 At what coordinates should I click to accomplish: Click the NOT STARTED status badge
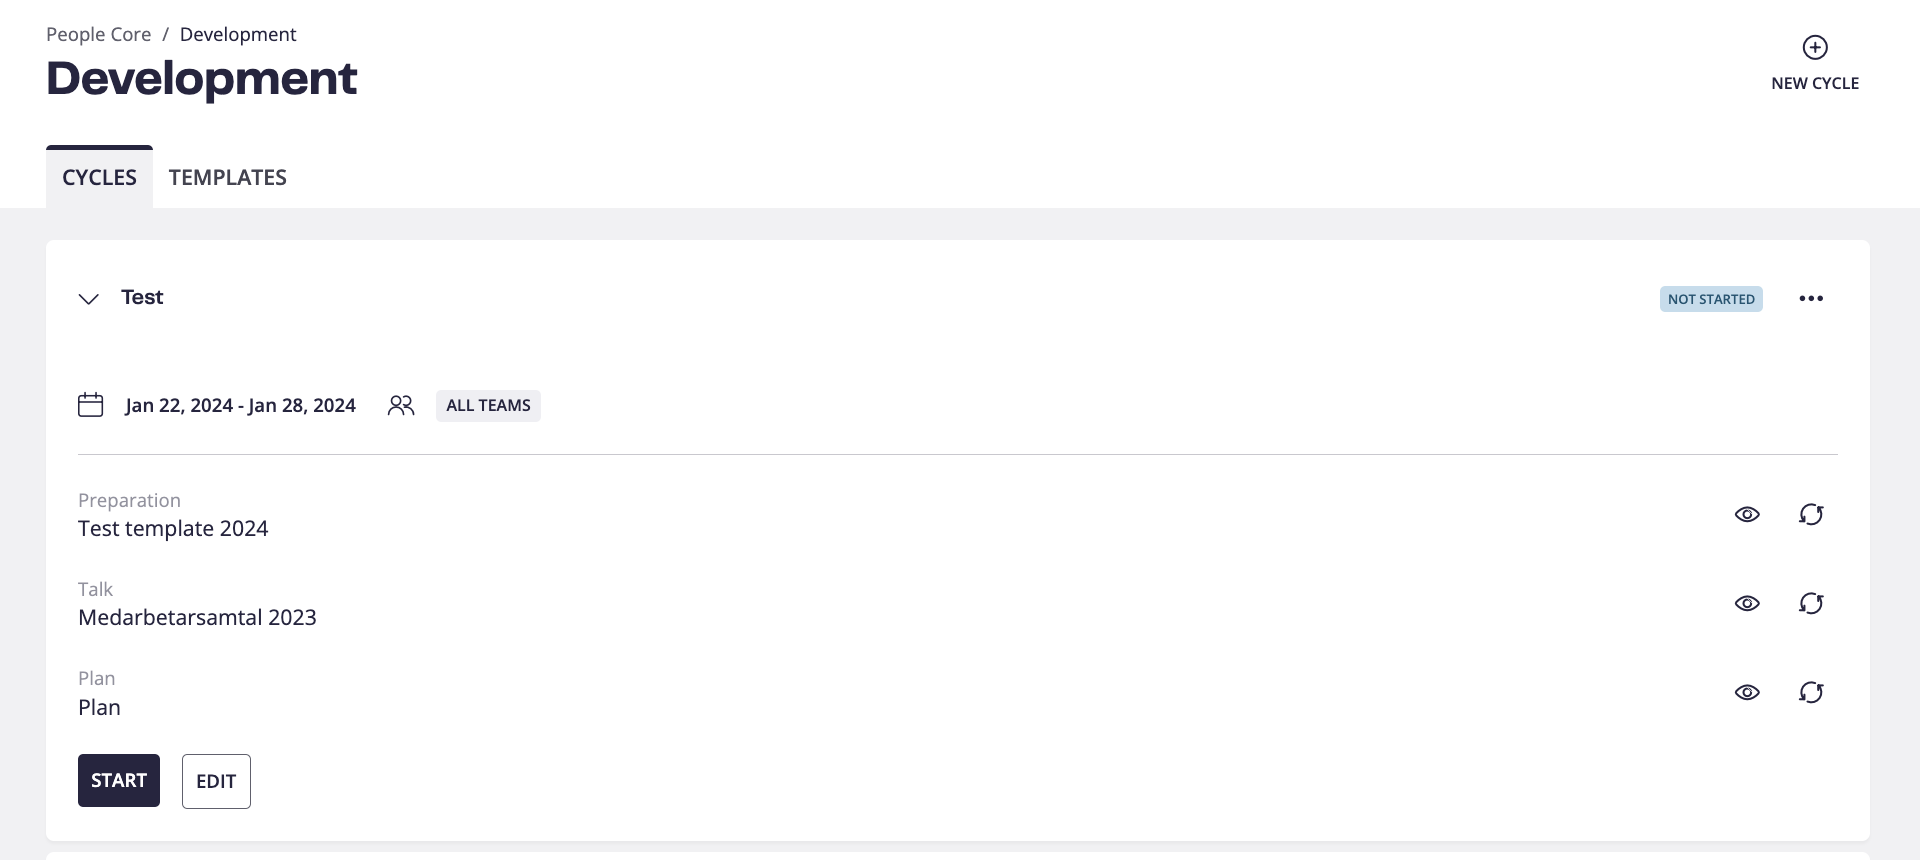tap(1711, 299)
